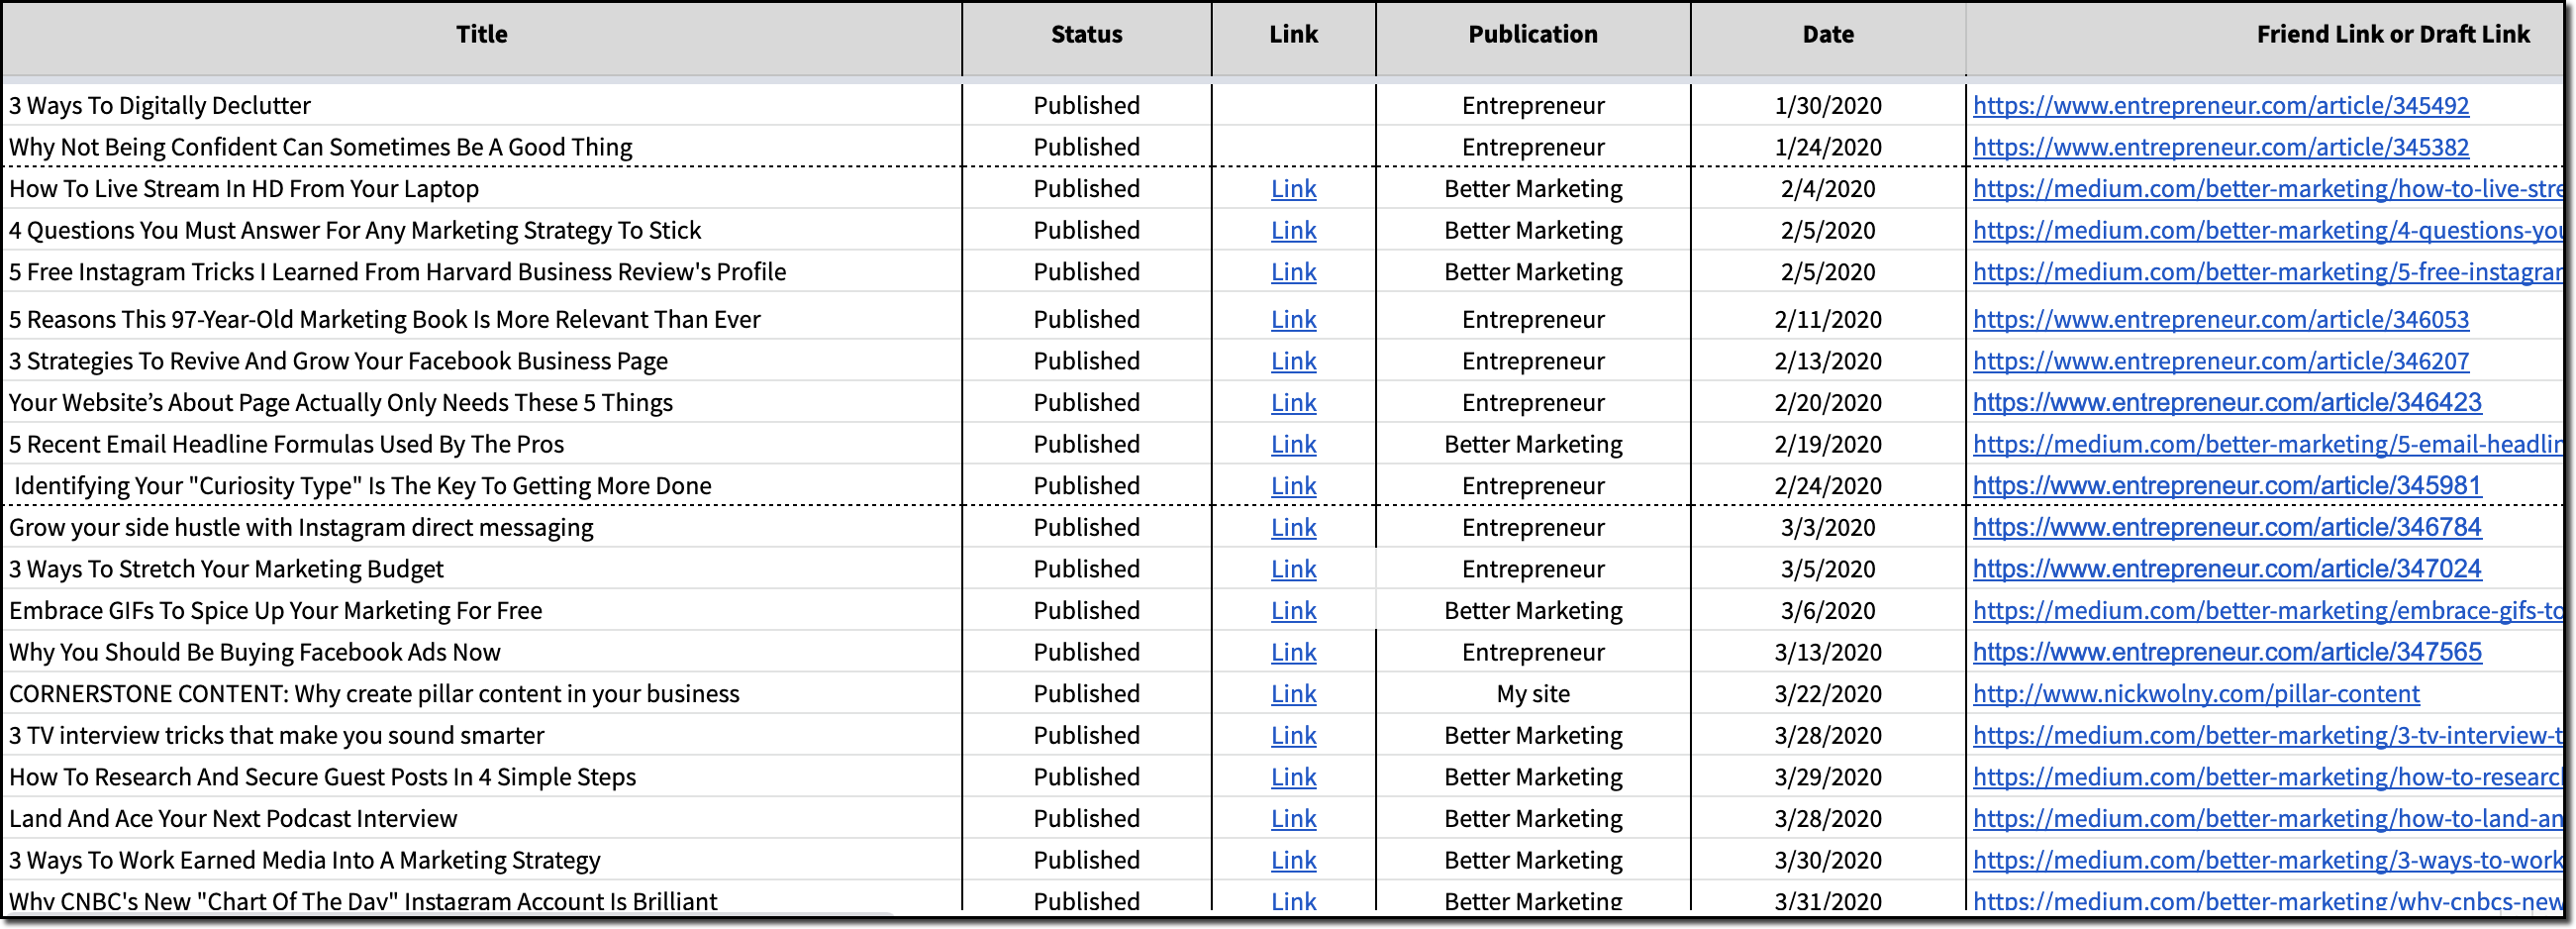This screenshot has height=929, width=2576.
Task: Open Link for Facebook Business Page row
Action: click(1293, 361)
